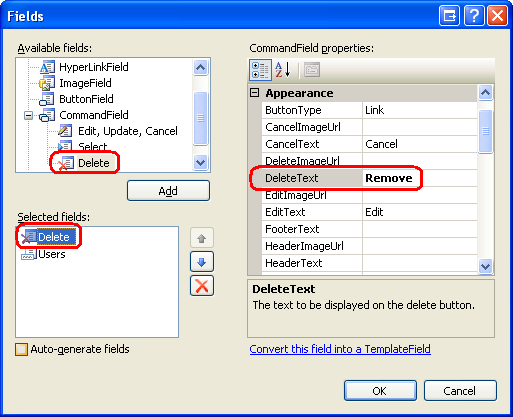The height and width of the screenshot is (417, 513).
Task: Select Delete in Selected fields list
Action: pos(54,237)
